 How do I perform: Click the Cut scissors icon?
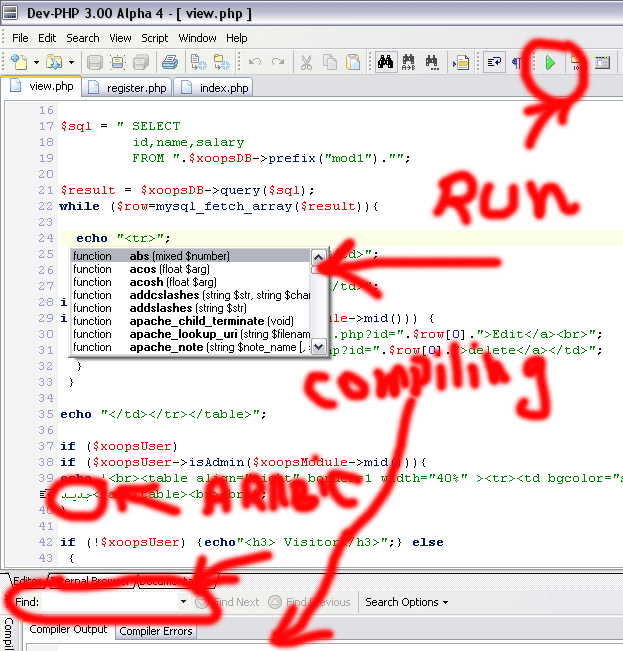pyautogui.click(x=306, y=63)
